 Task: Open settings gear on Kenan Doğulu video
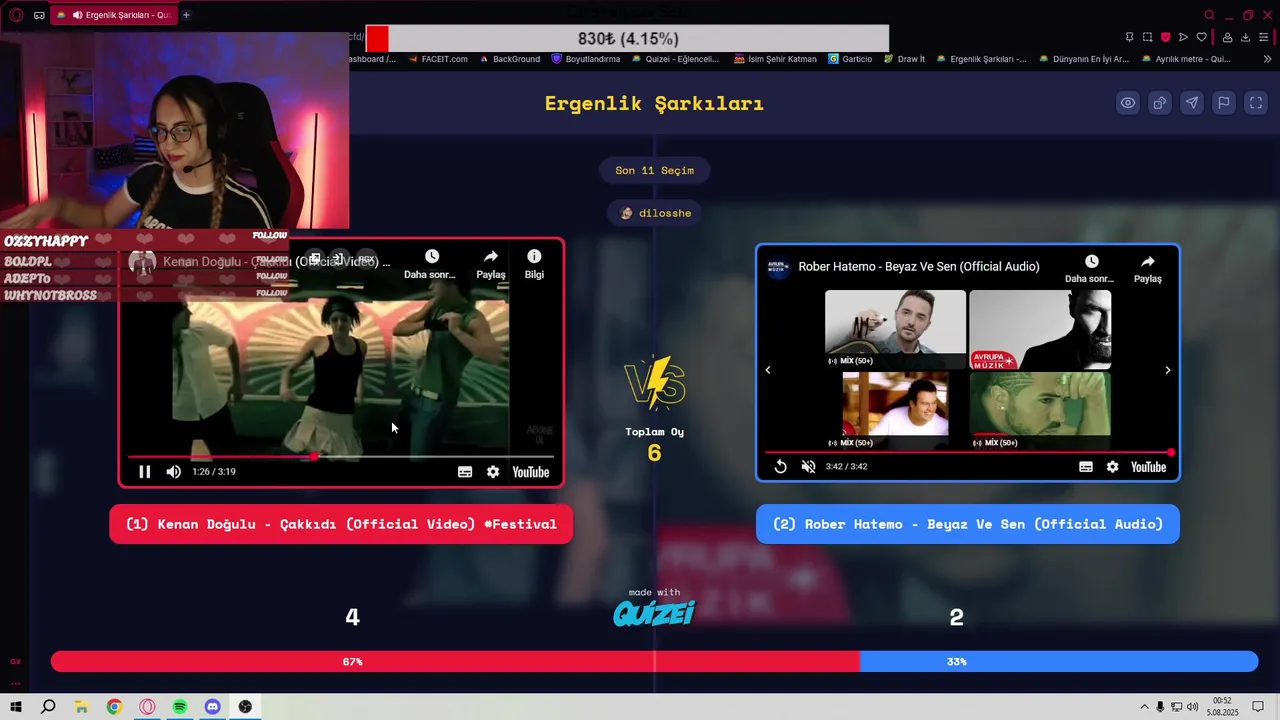pyautogui.click(x=493, y=472)
